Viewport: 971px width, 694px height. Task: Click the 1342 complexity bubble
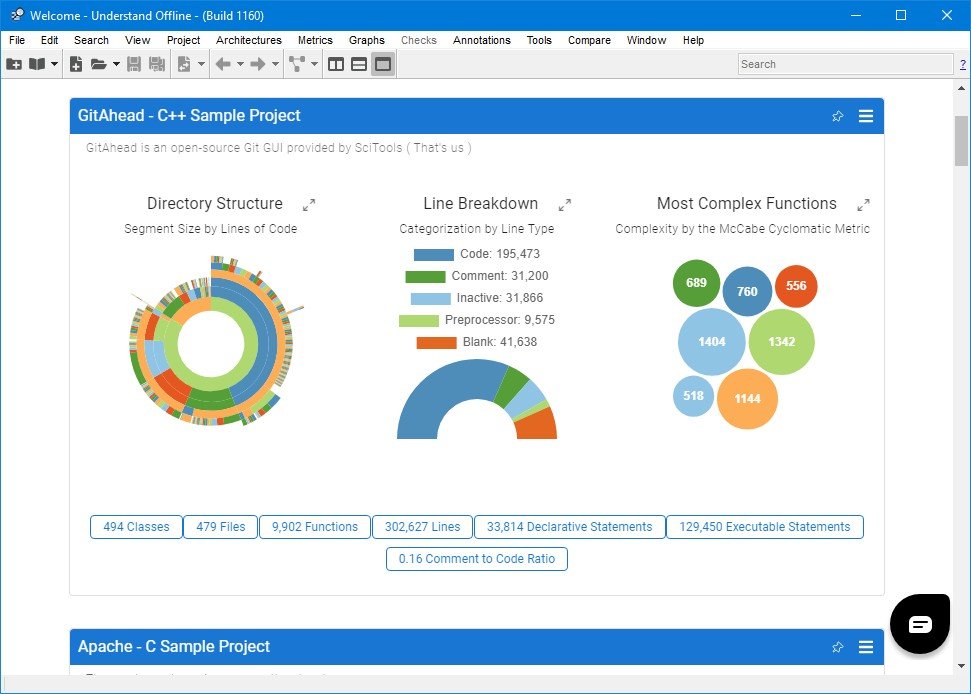tap(782, 342)
